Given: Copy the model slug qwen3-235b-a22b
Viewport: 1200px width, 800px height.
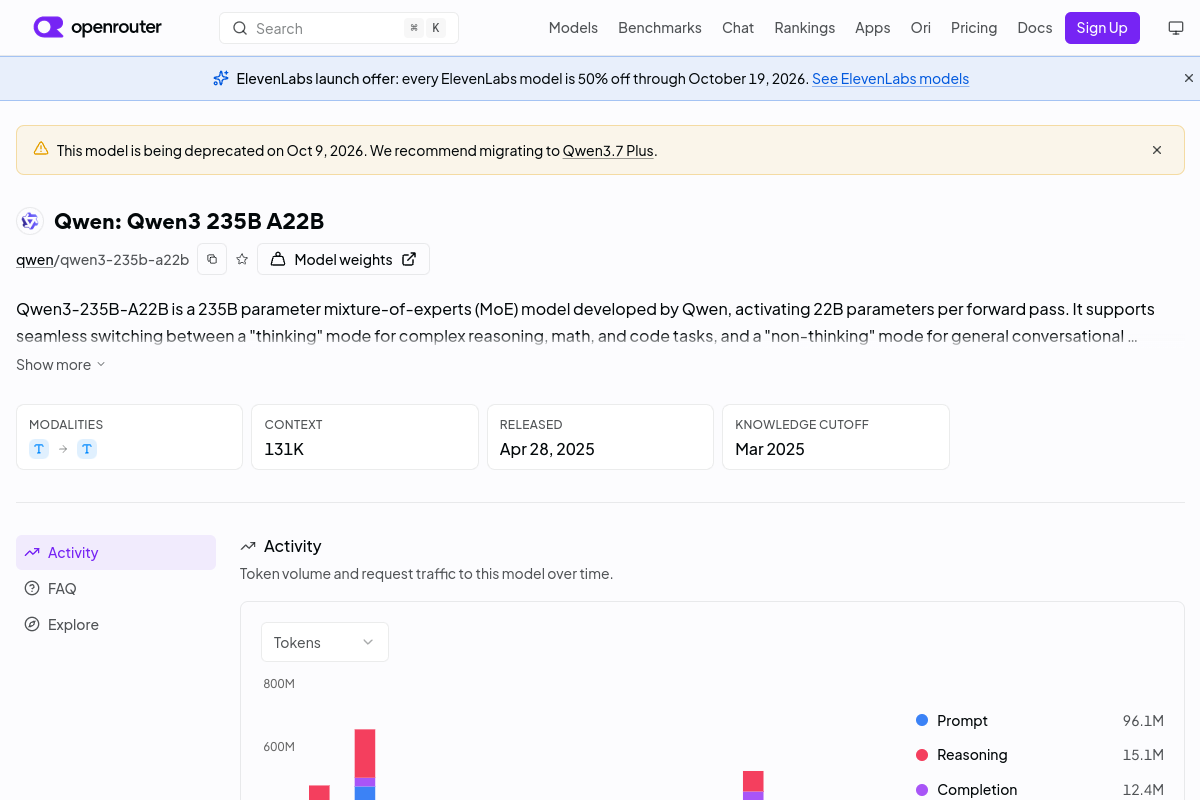Looking at the screenshot, I should [212, 259].
